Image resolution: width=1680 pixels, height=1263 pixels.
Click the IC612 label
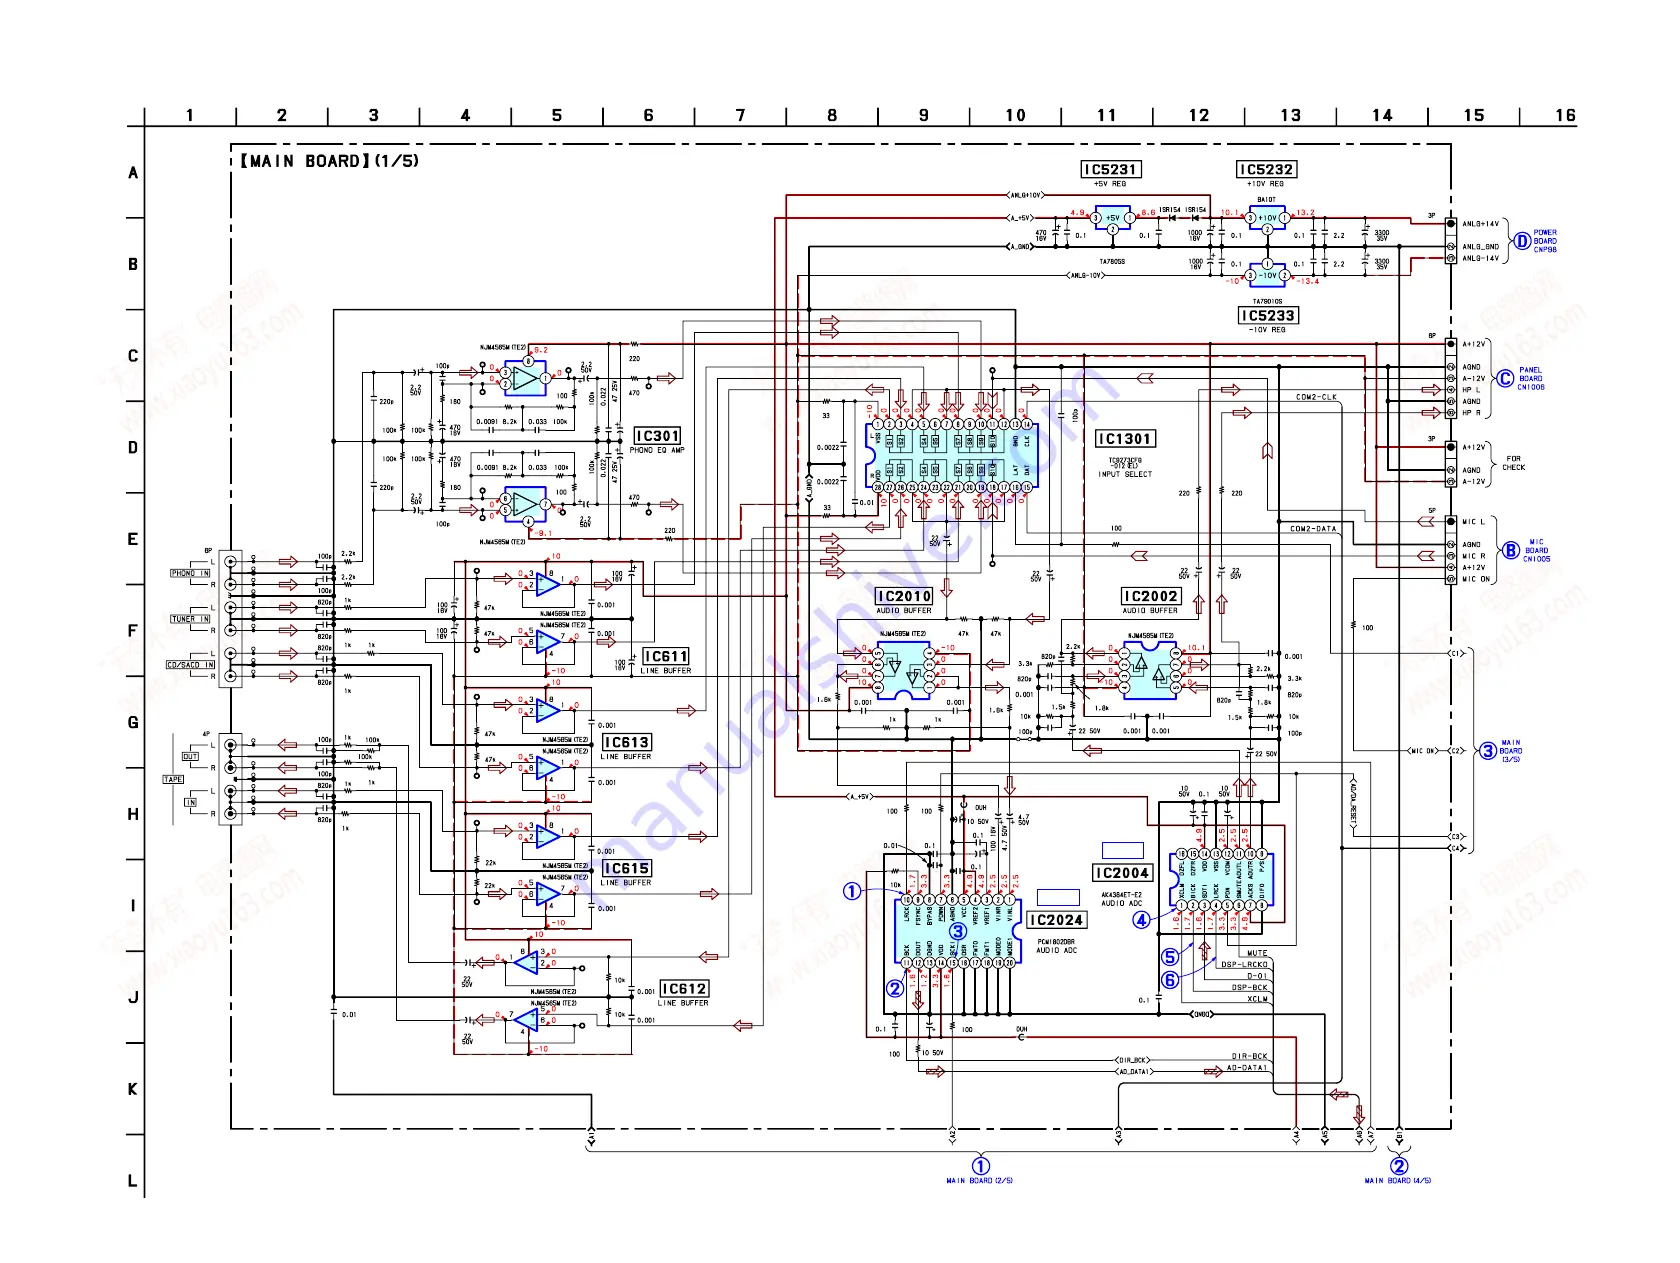click(x=684, y=989)
